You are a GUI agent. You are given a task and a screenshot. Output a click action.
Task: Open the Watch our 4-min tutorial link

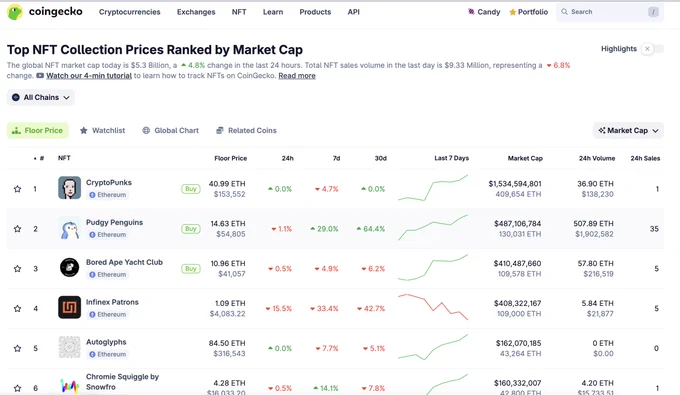tap(89, 75)
